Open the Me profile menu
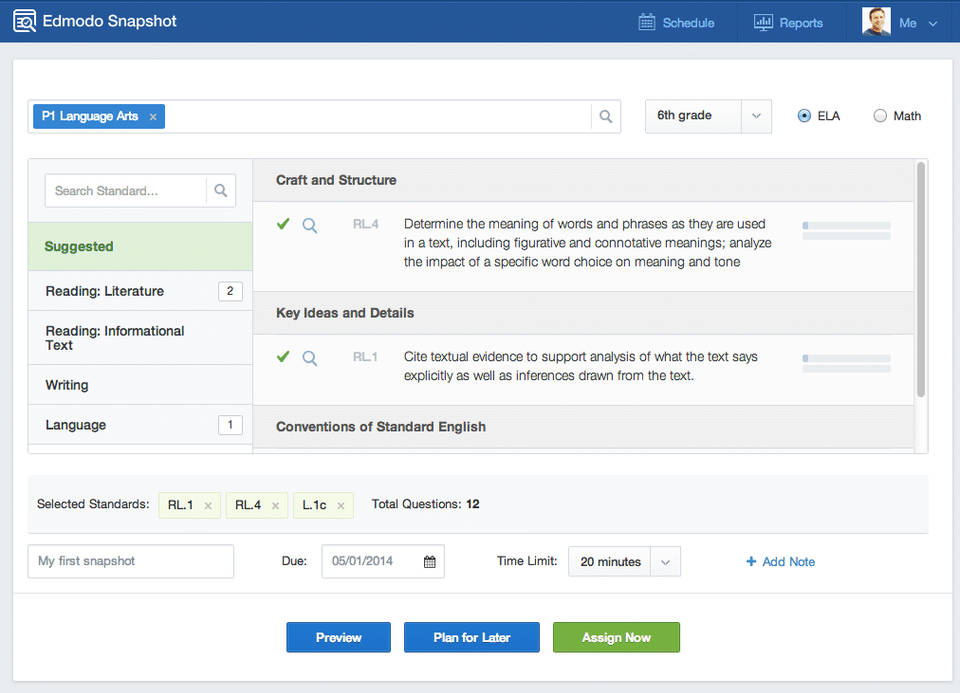Screen dimensions: 960x693 pos(932,23)
